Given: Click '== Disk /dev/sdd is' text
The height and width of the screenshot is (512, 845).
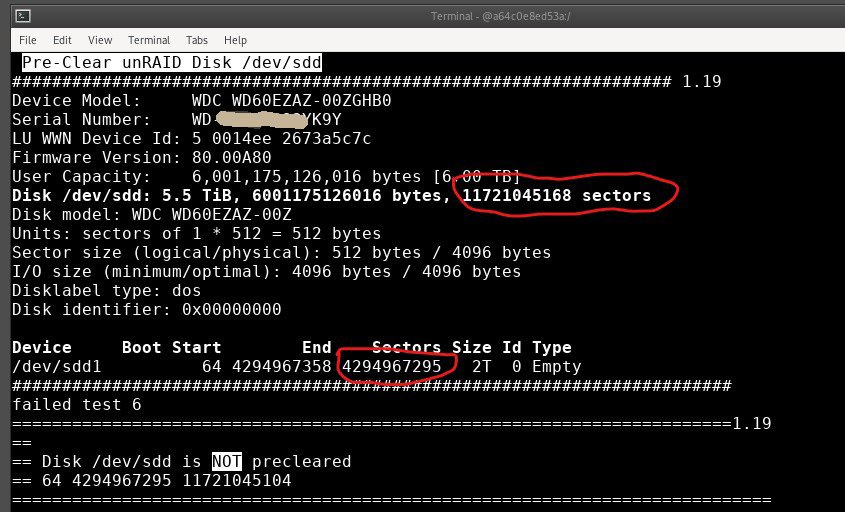Looking at the screenshot, I should (x=107, y=461).
